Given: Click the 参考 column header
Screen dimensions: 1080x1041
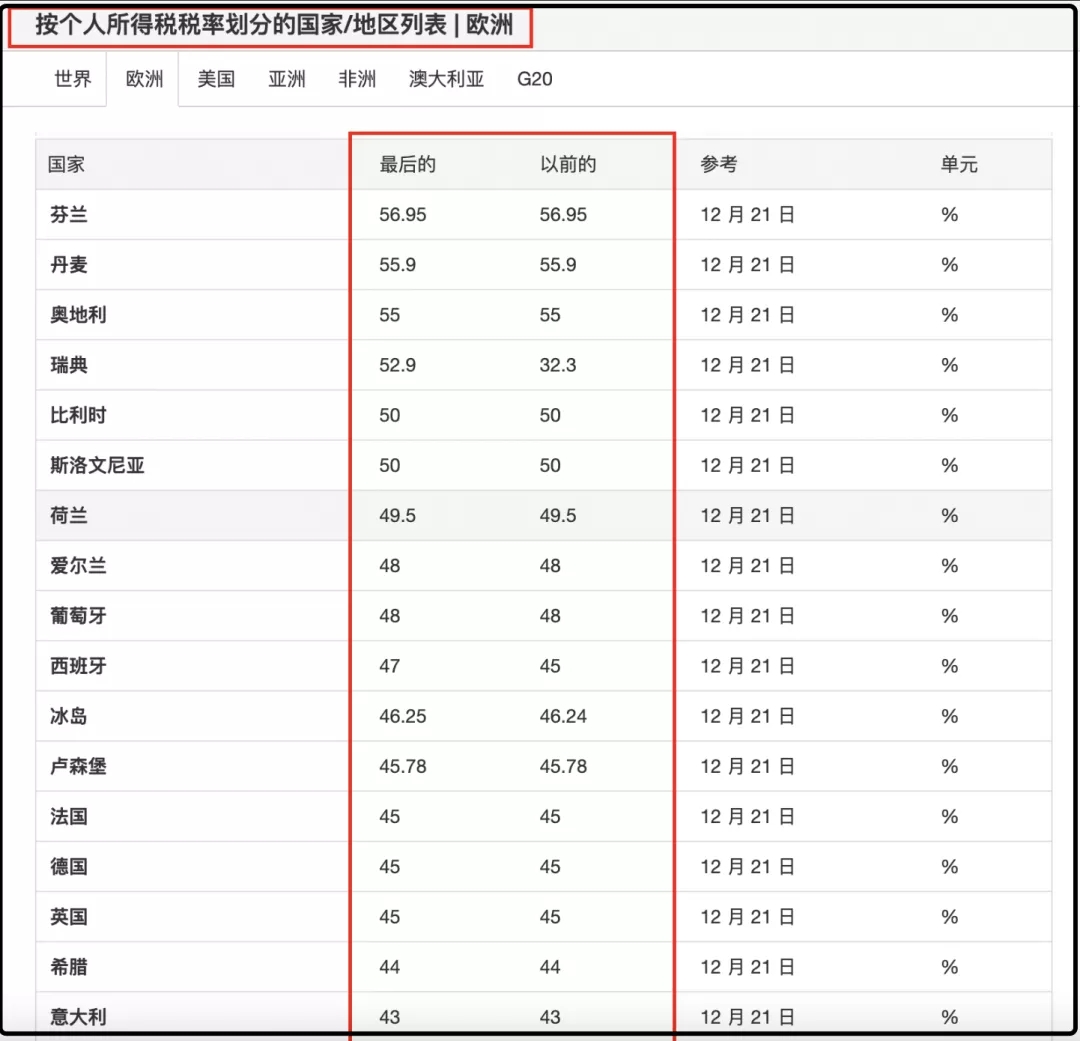Looking at the screenshot, I should click(x=718, y=165).
